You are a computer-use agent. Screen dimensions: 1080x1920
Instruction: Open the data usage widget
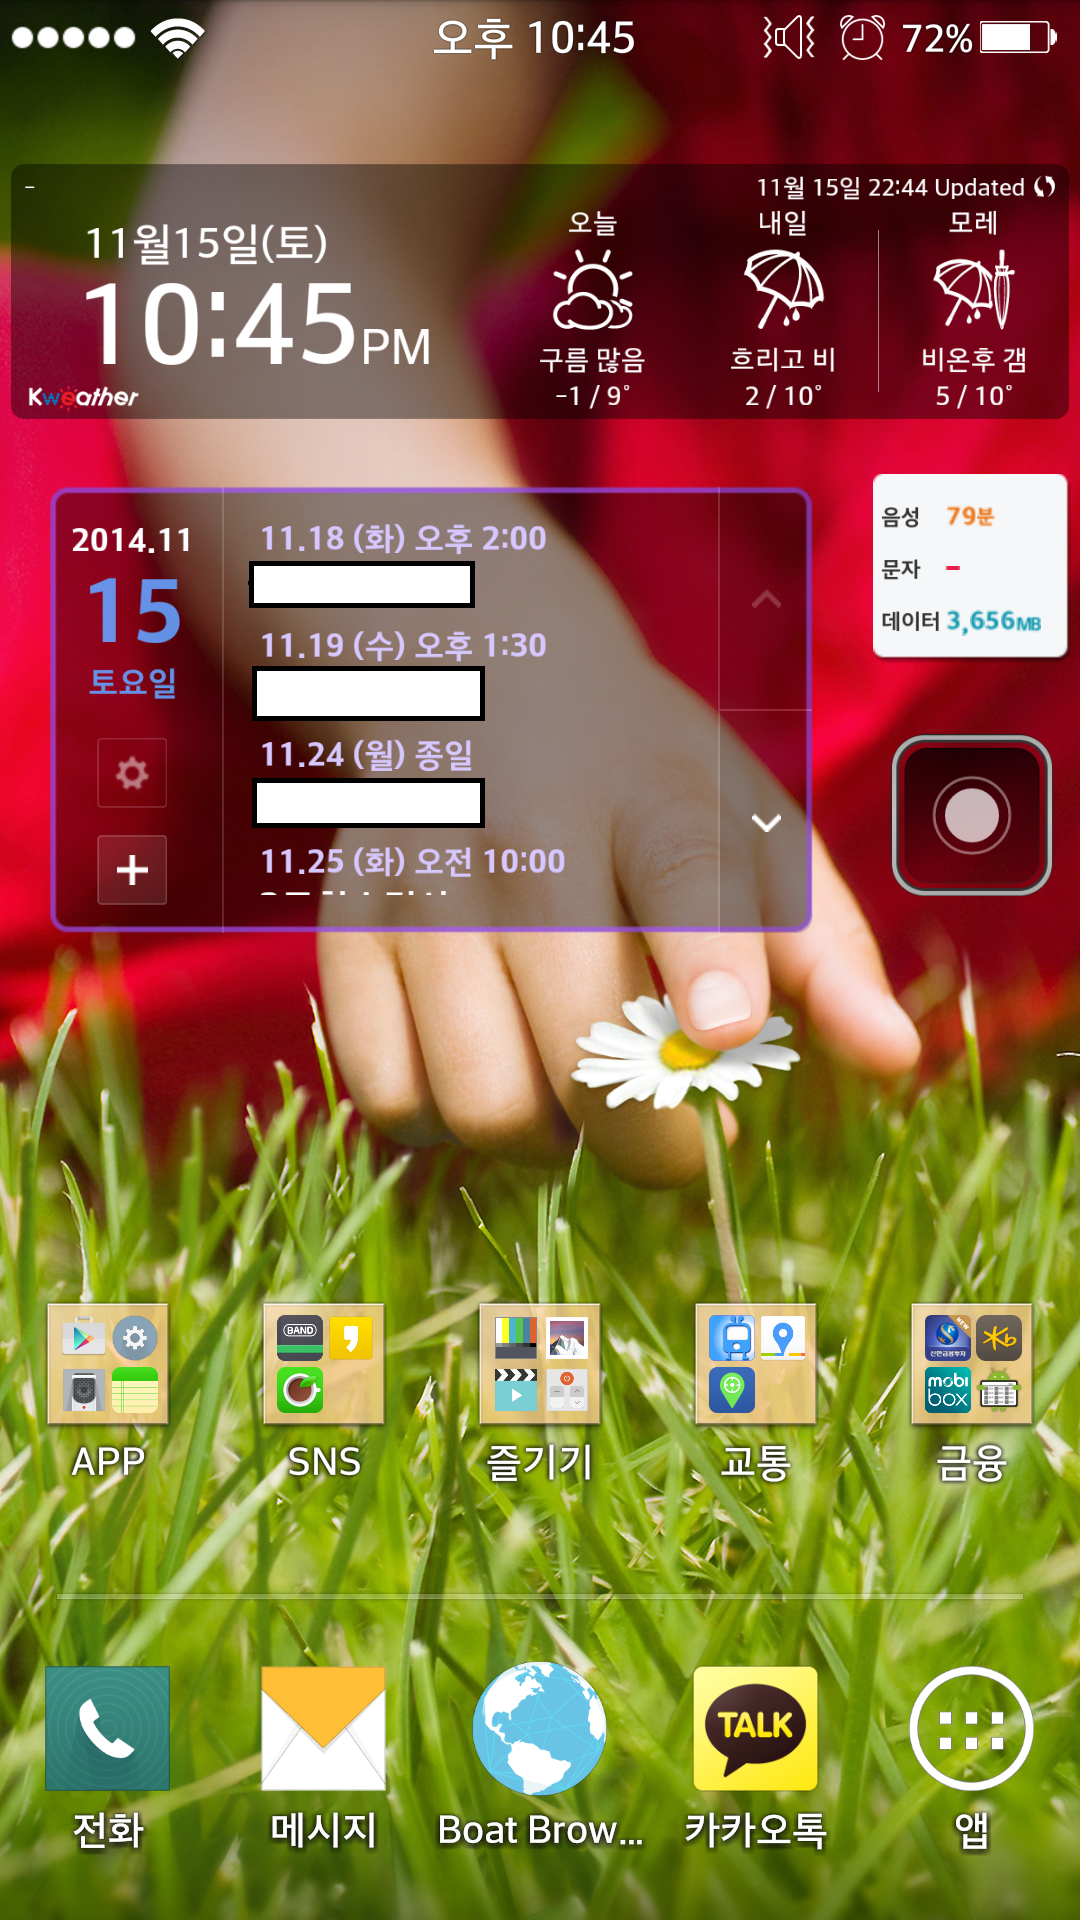click(x=969, y=566)
